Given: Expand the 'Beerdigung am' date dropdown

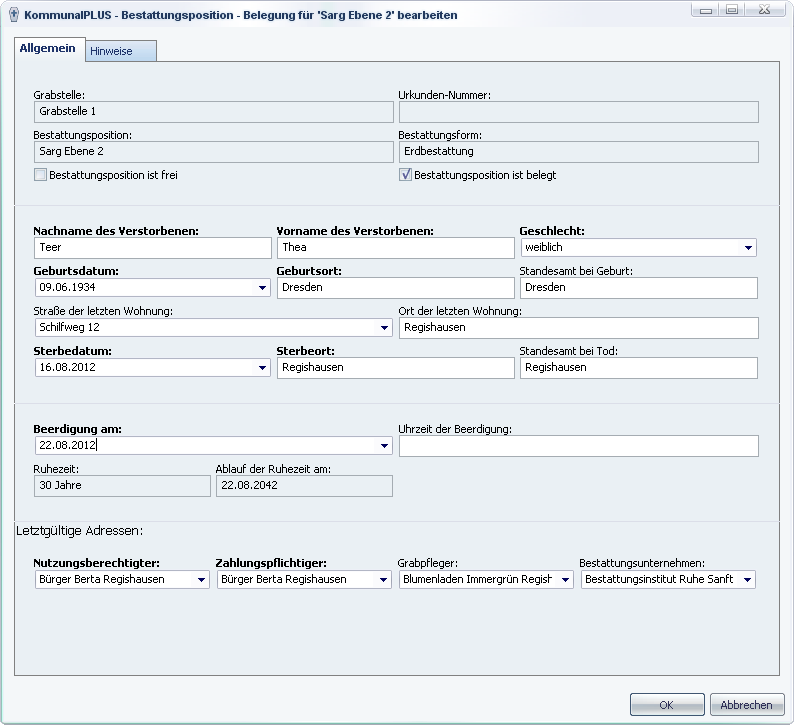Looking at the screenshot, I should 383,446.
